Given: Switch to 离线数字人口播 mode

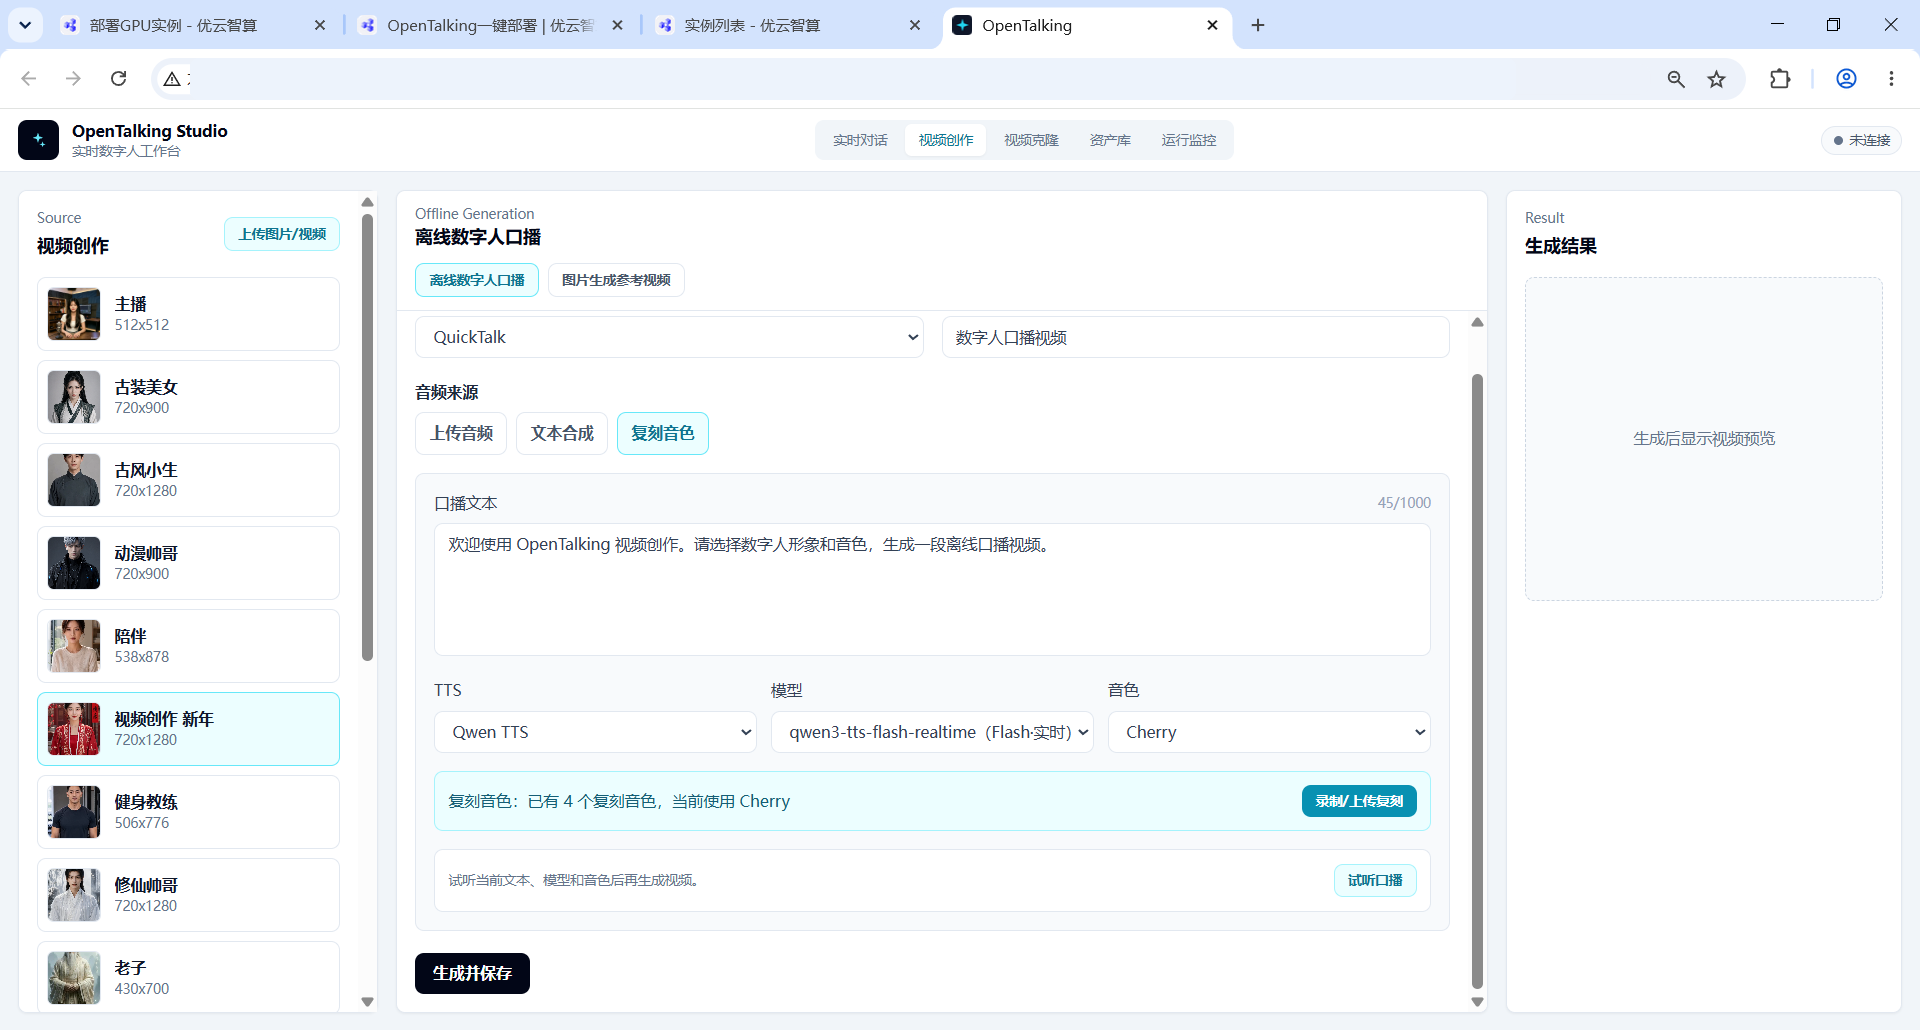Looking at the screenshot, I should 477,280.
